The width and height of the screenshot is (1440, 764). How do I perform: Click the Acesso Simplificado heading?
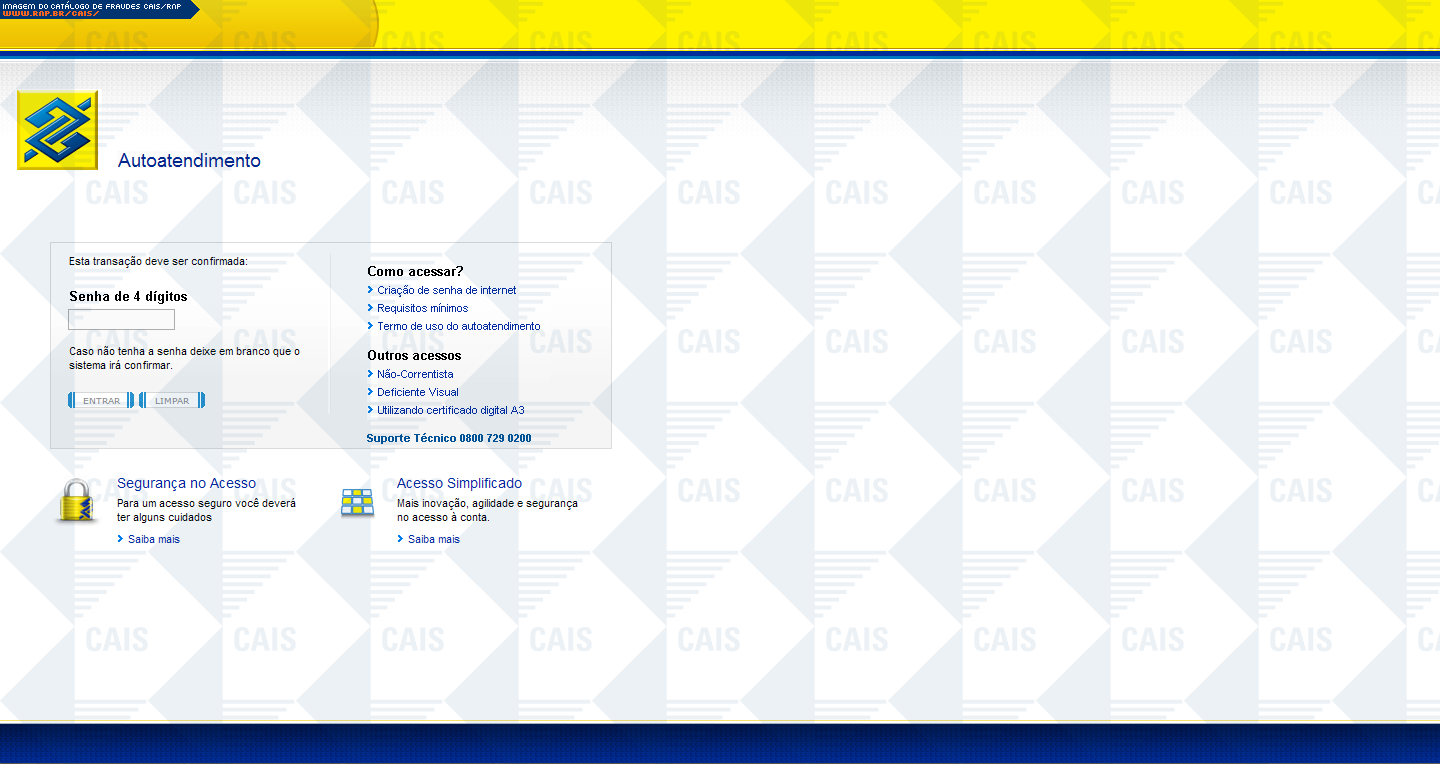pyautogui.click(x=459, y=483)
